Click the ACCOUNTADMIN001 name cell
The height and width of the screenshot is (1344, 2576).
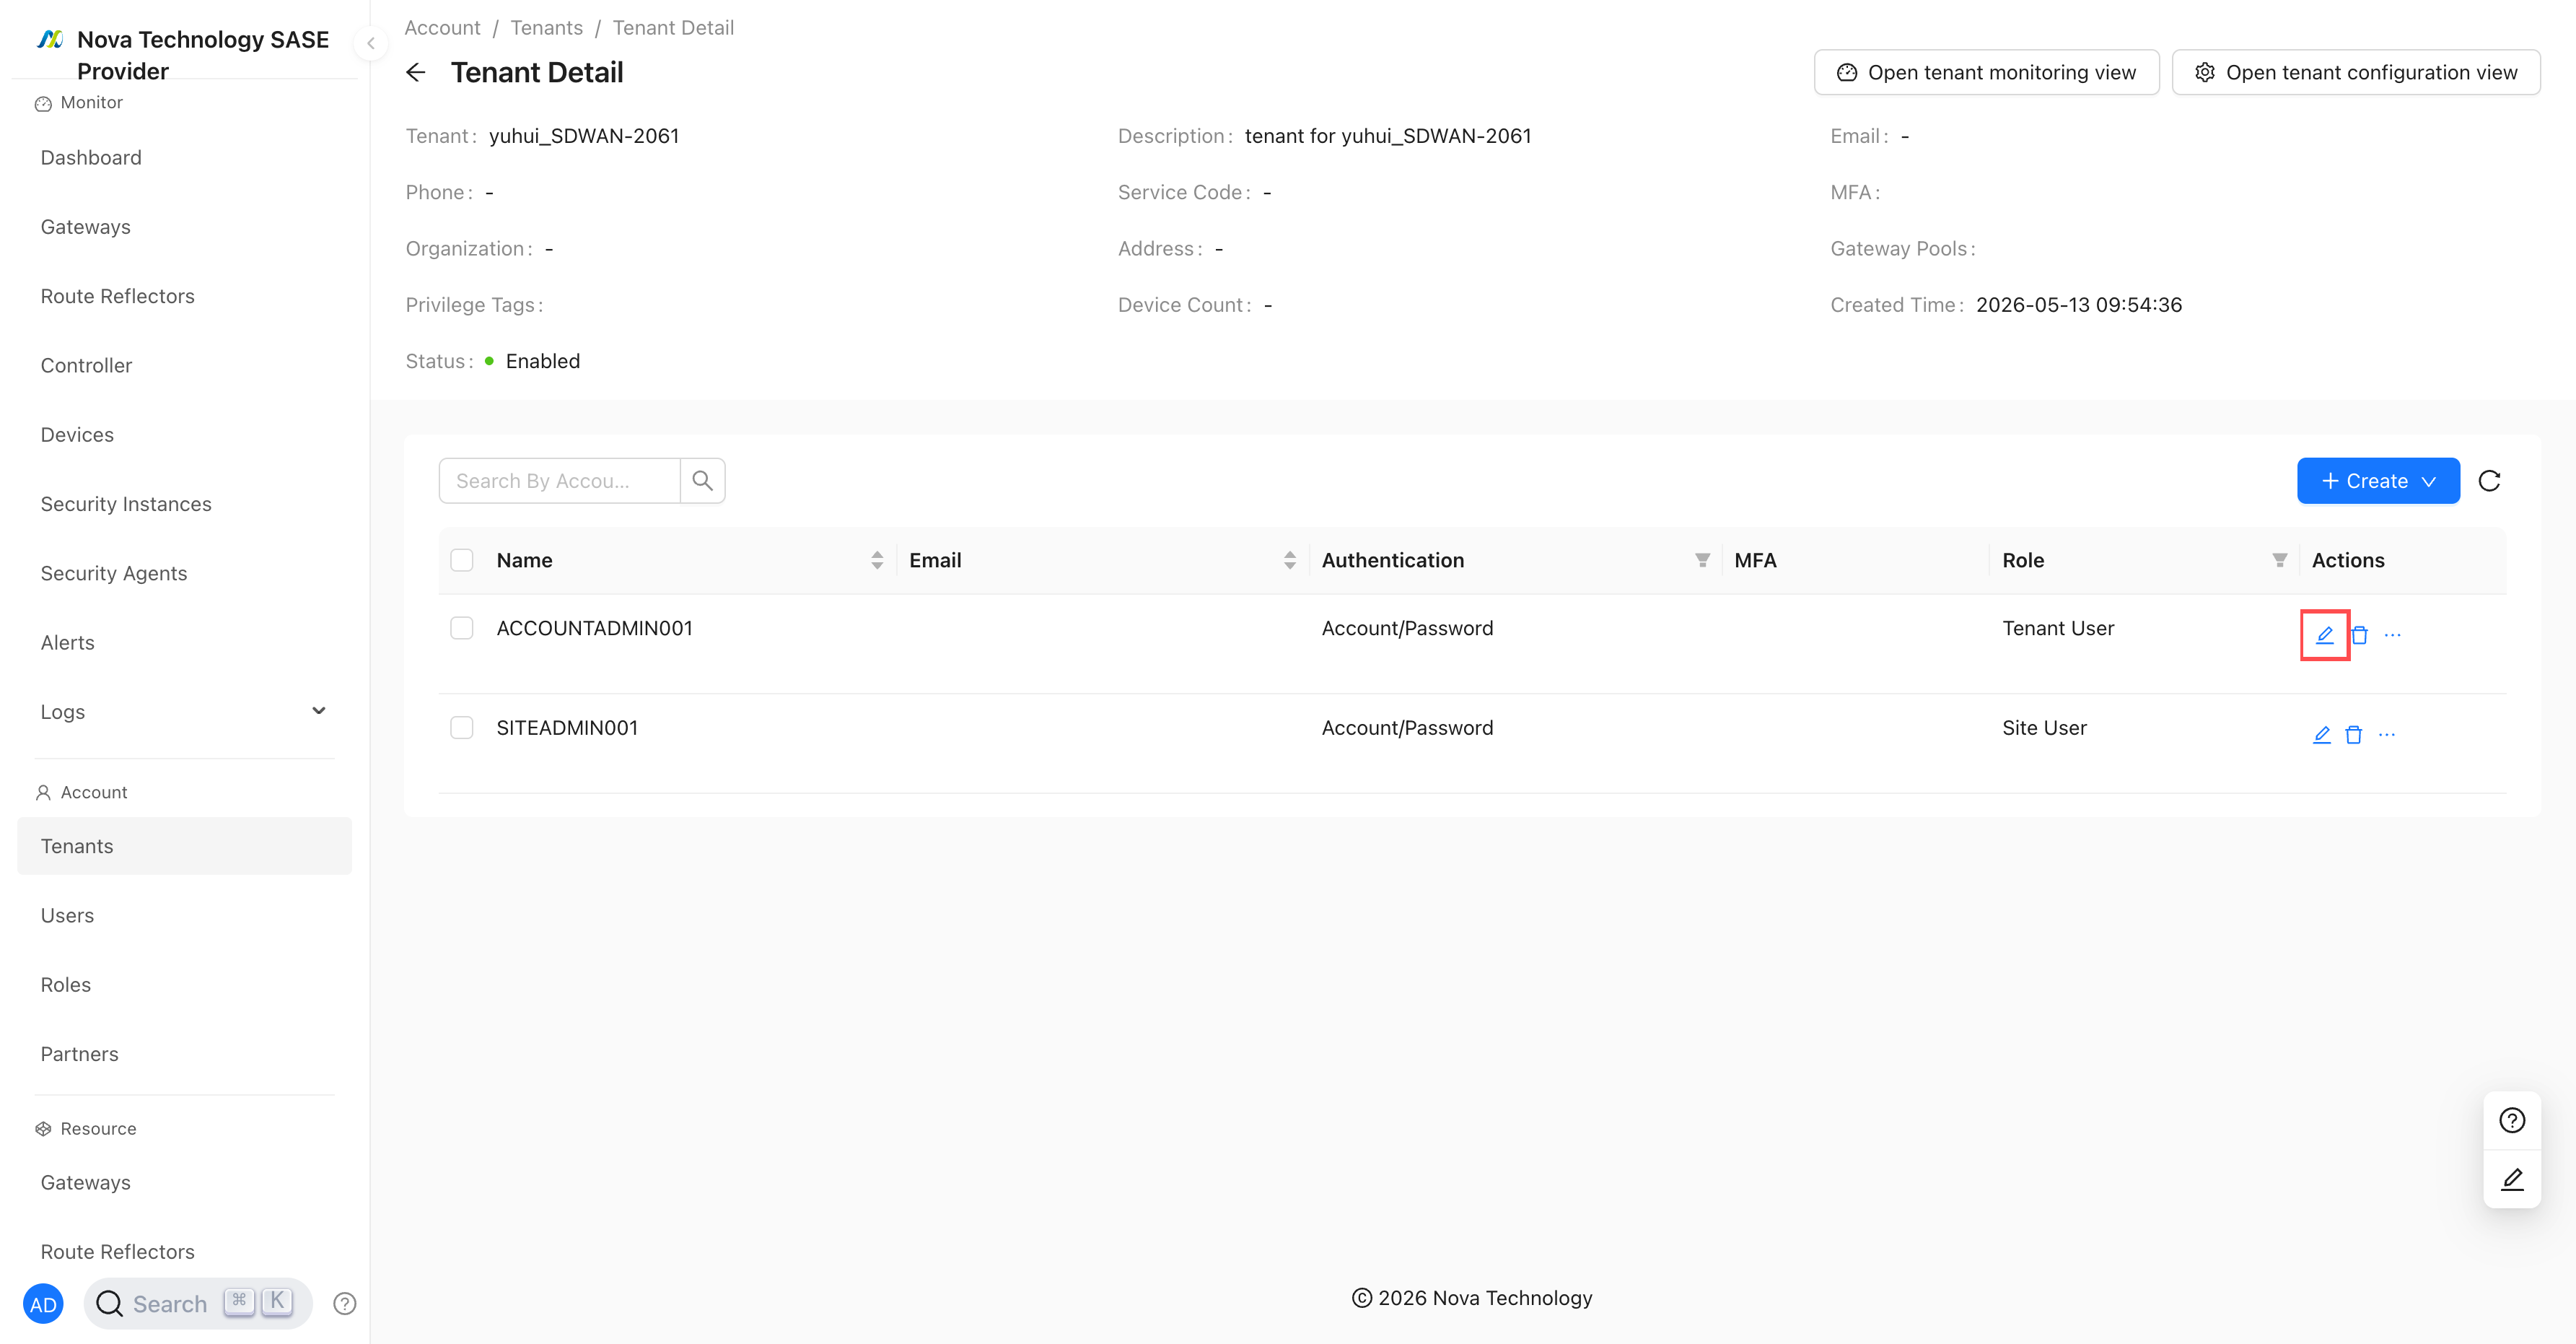(x=594, y=628)
